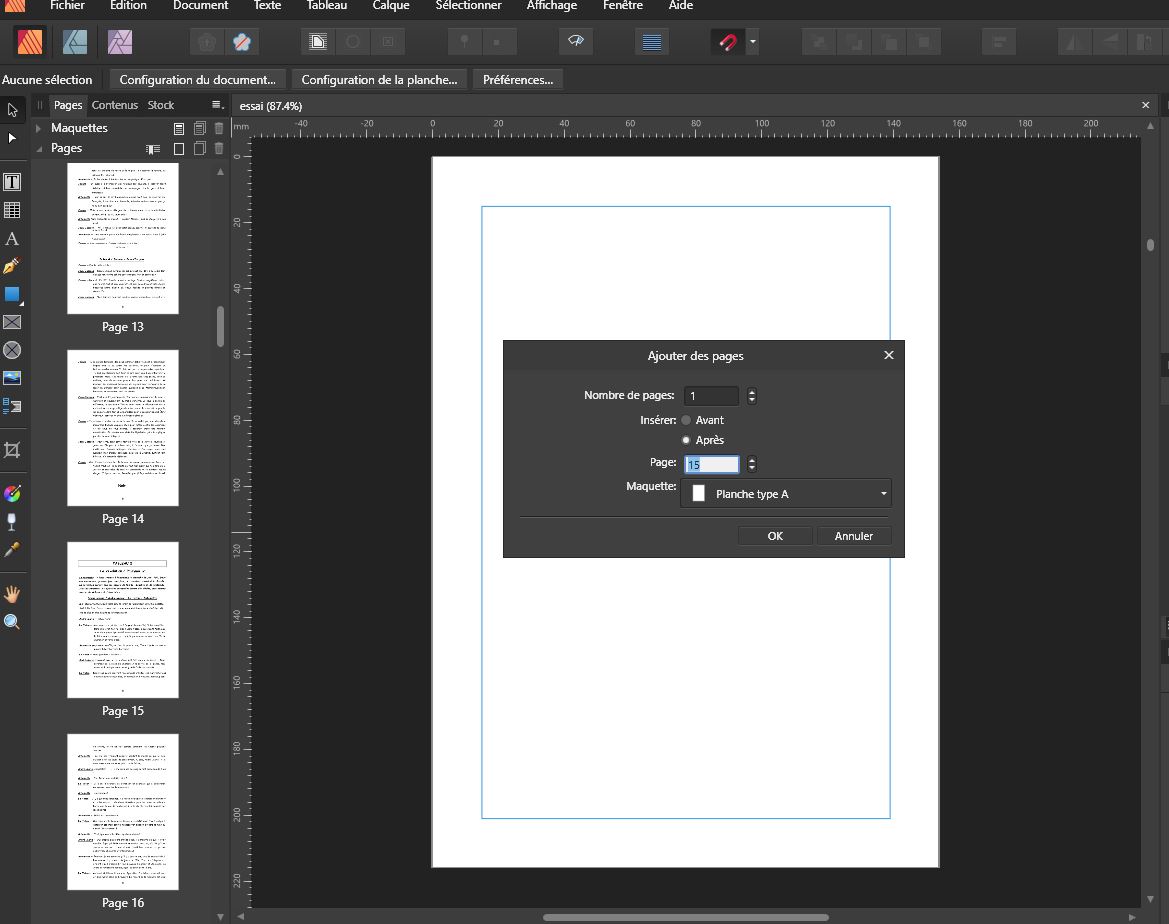Select the Color Picker eyedropper tool
1169x924 pixels.
click(12, 550)
